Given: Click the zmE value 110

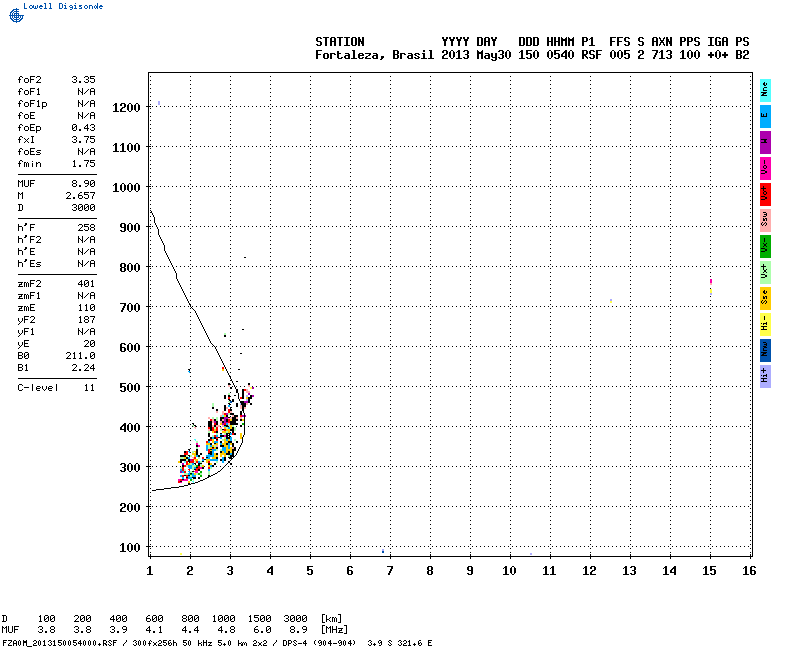Looking at the screenshot, I should 86,308.
